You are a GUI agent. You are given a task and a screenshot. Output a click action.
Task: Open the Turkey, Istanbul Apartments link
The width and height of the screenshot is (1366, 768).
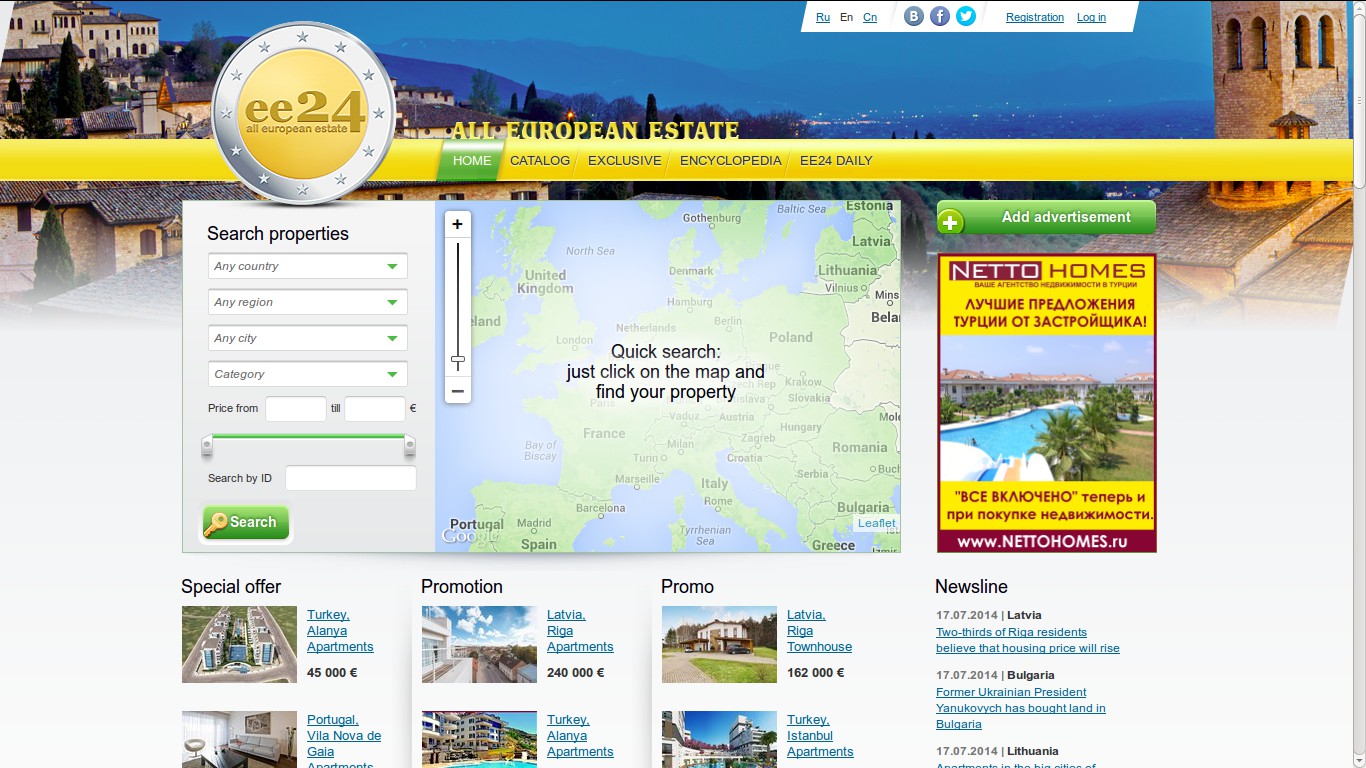[x=820, y=736]
